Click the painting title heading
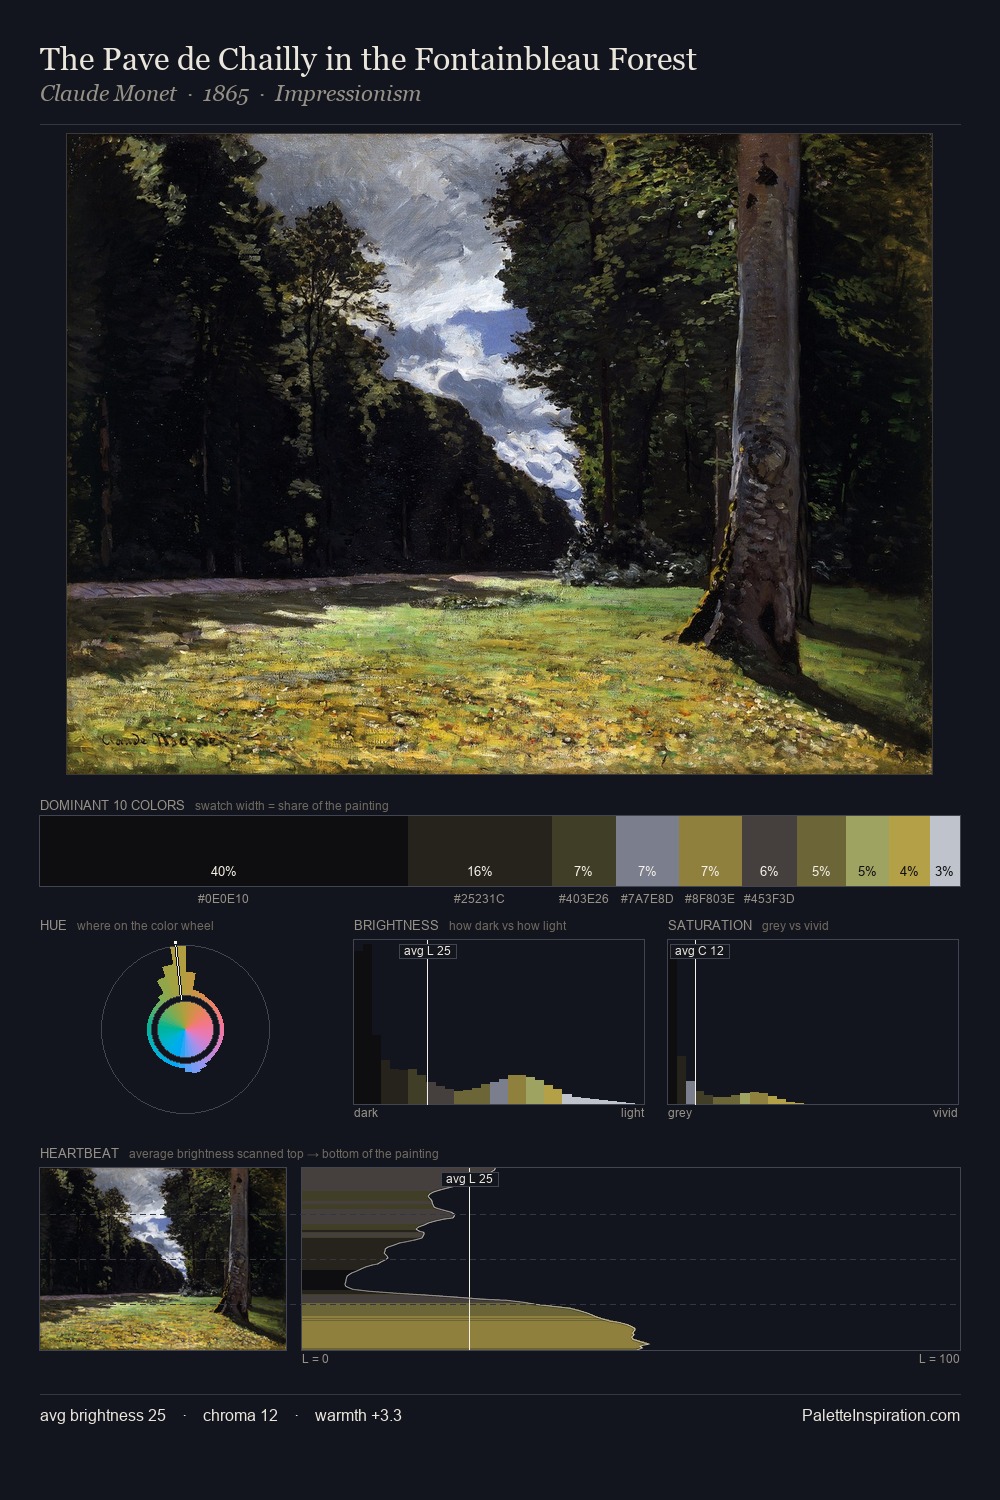1000x1500 pixels. 368,59
